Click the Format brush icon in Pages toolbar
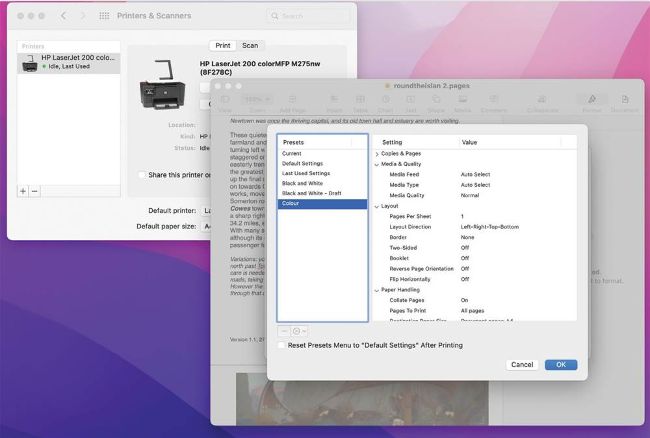 (x=592, y=99)
